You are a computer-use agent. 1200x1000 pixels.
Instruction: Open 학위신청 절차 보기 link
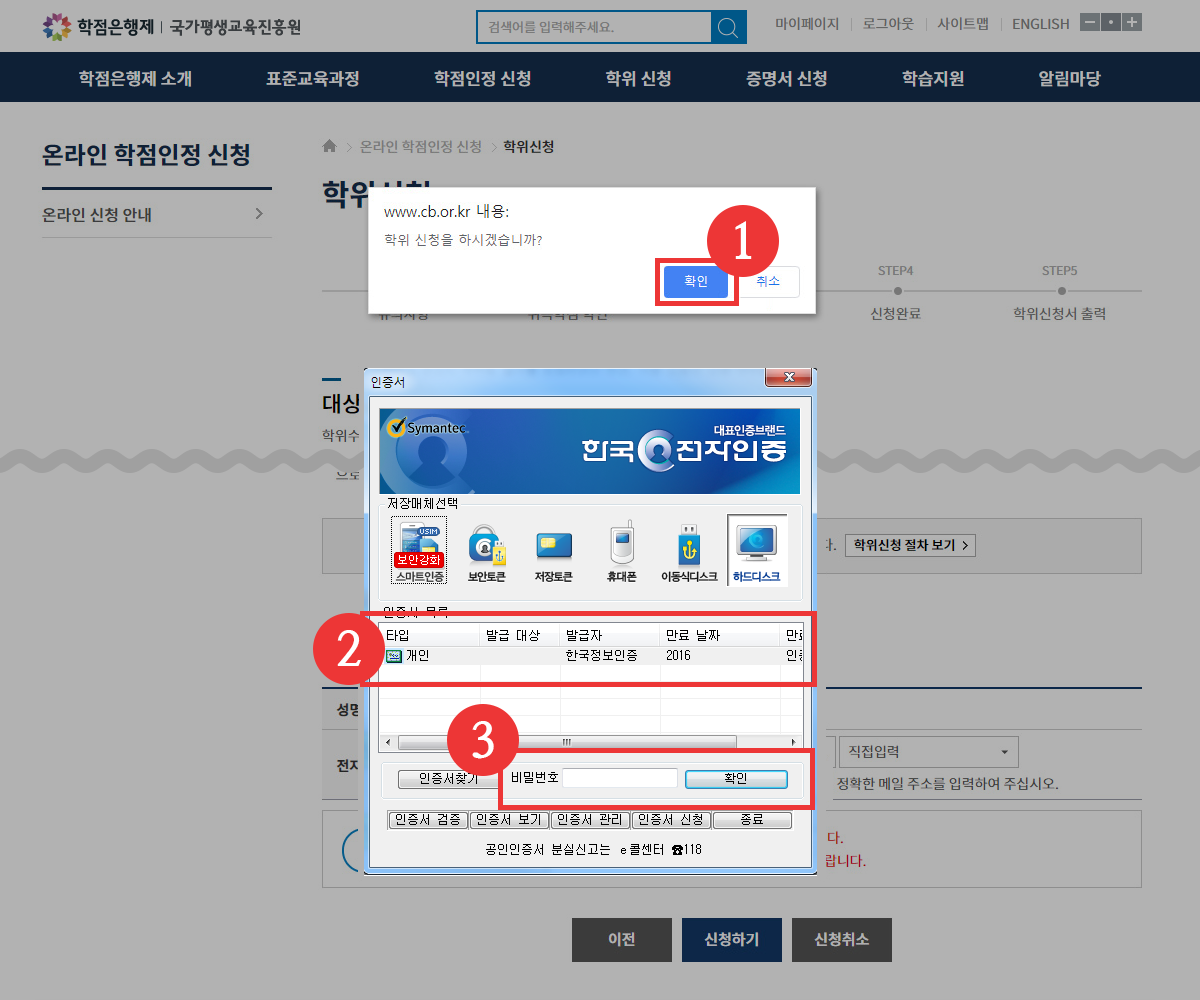pyautogui.click(x=909, y=545)
